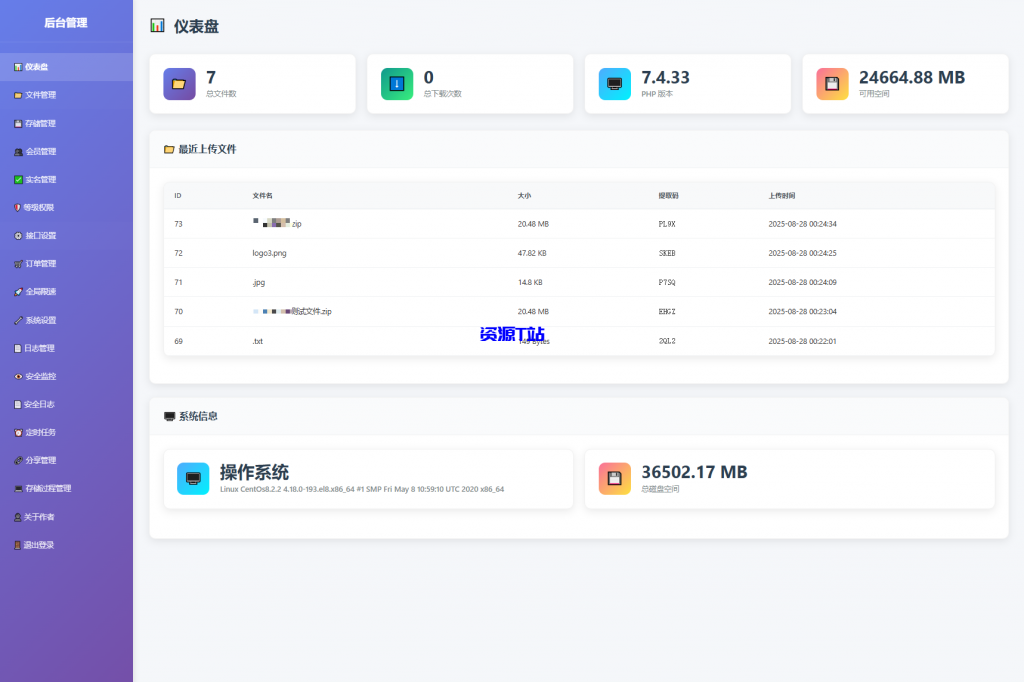The height and width of the screenshot is (682, 1024).
Task: Open 定时任务 scheduled tasks
Action: coord(45,431)
